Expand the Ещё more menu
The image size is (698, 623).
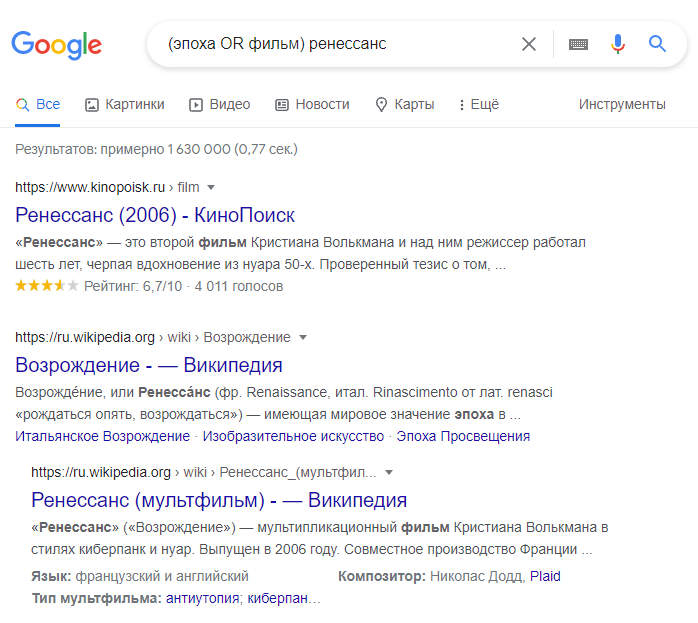pyautogui.click(x=479, y=105)
